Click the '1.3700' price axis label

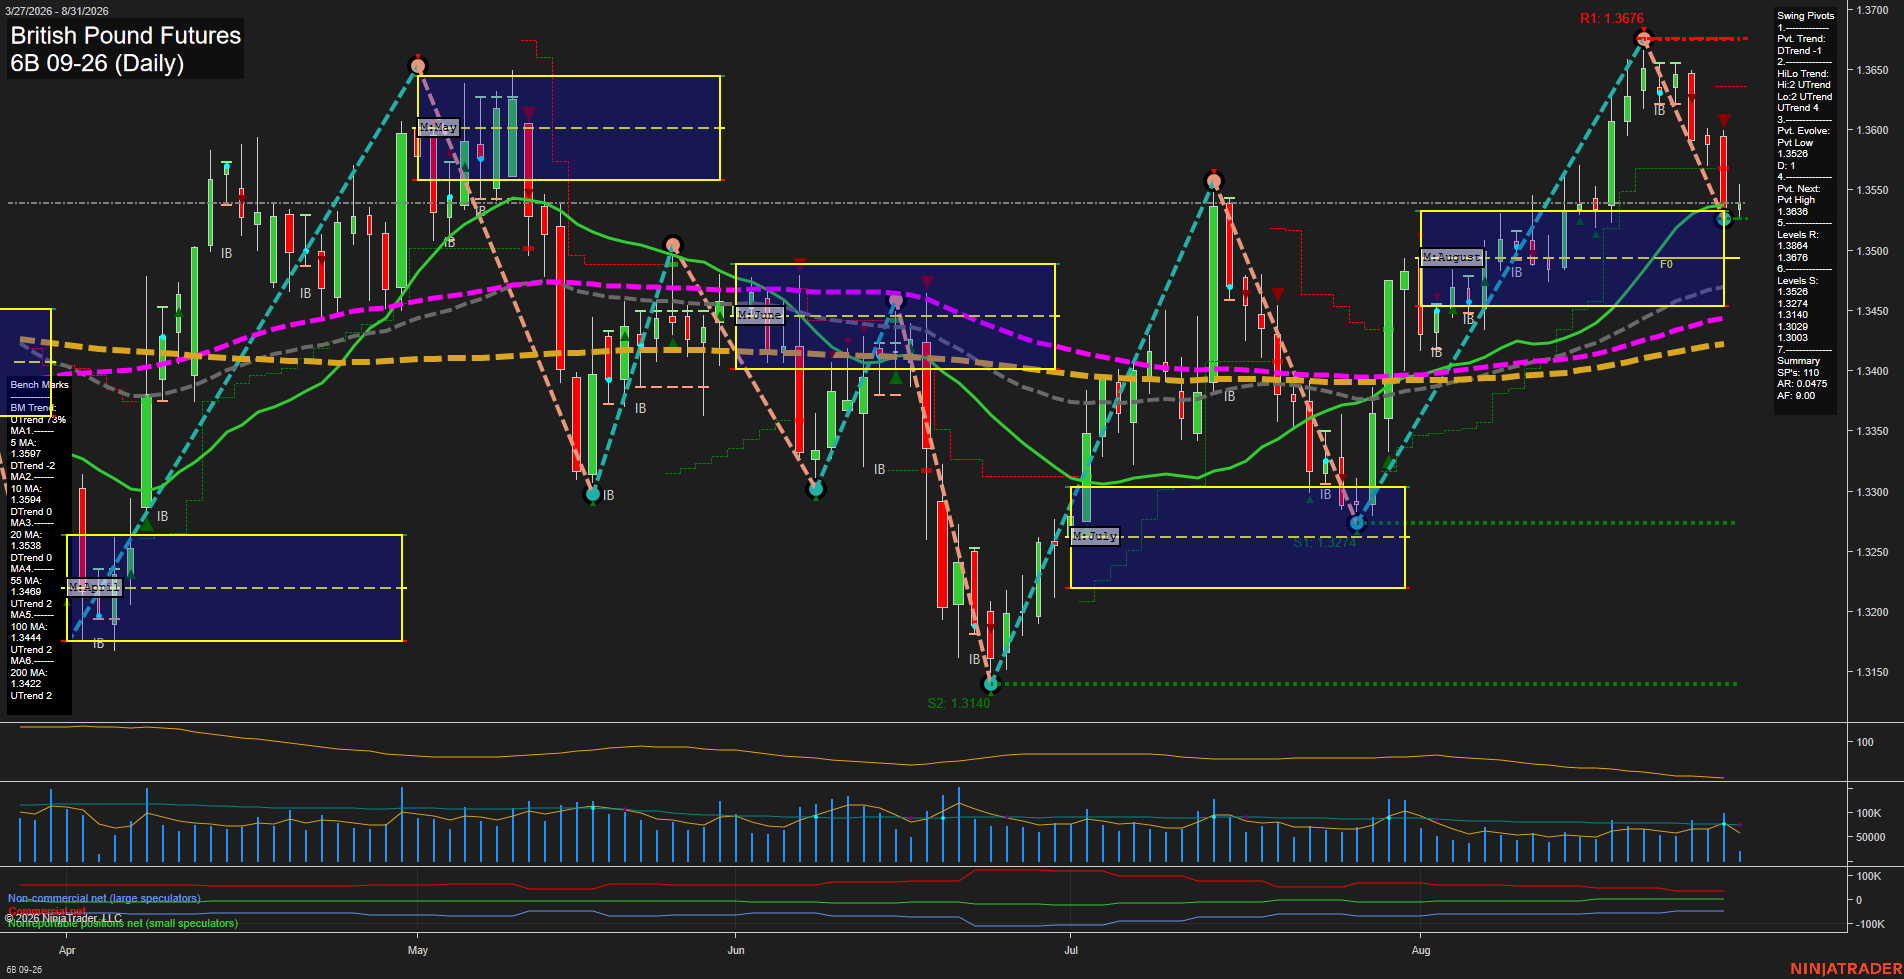(1872, 10)
